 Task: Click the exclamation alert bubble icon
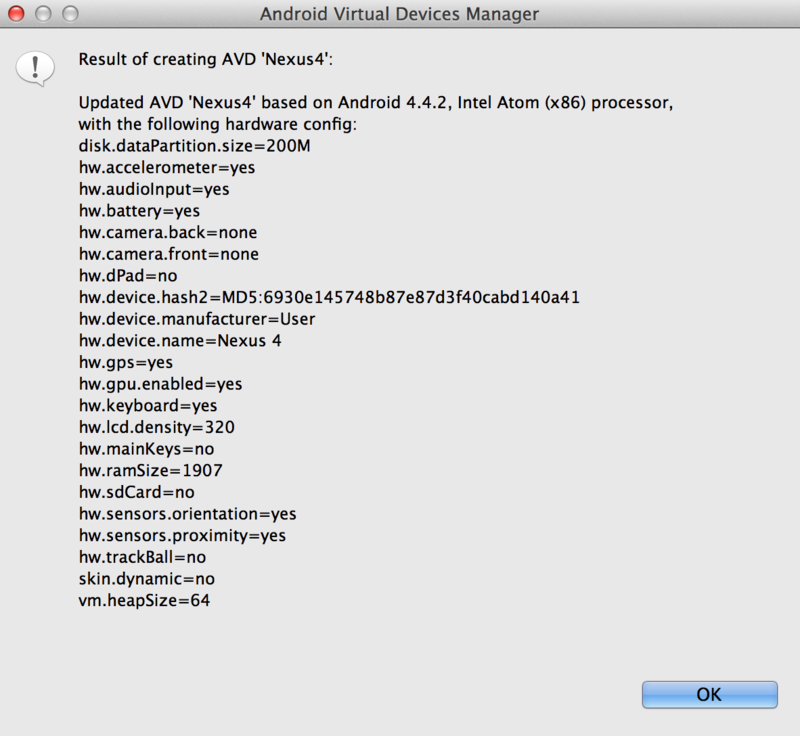click(x=35, y=68)
